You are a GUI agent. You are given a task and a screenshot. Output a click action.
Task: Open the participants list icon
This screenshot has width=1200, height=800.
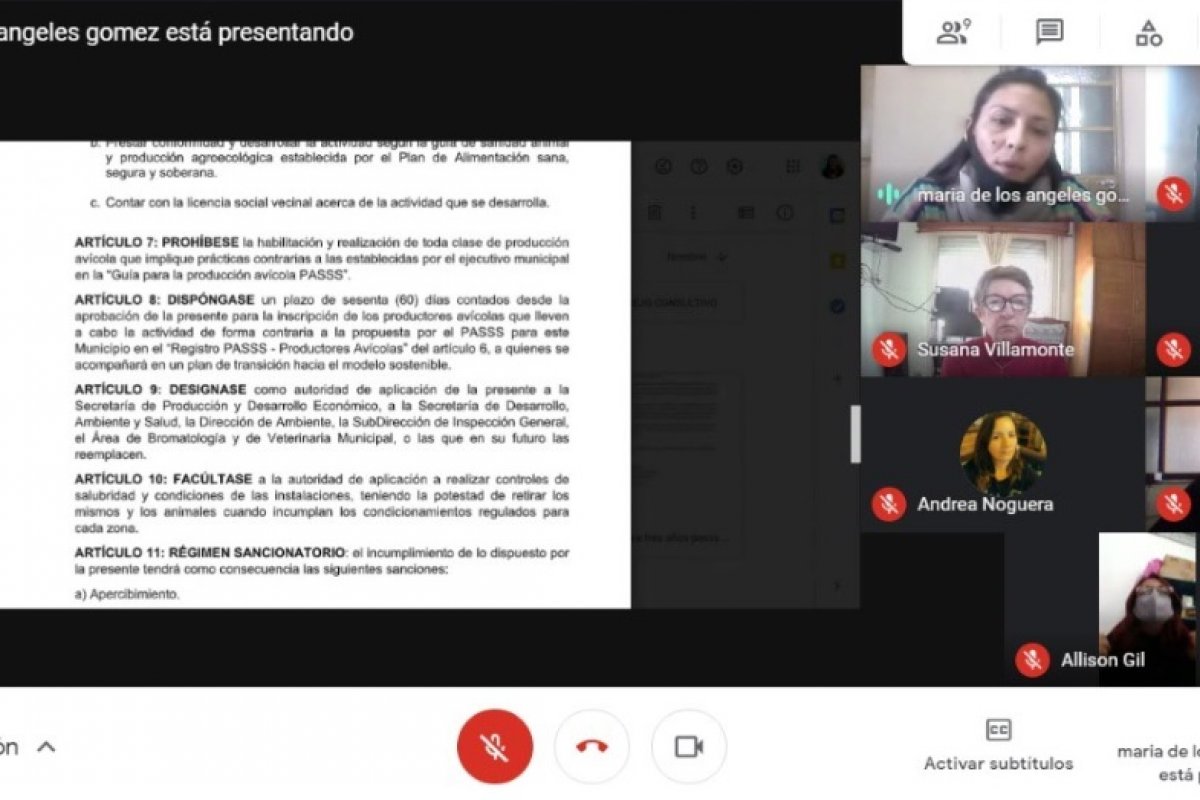pos(953,33)
